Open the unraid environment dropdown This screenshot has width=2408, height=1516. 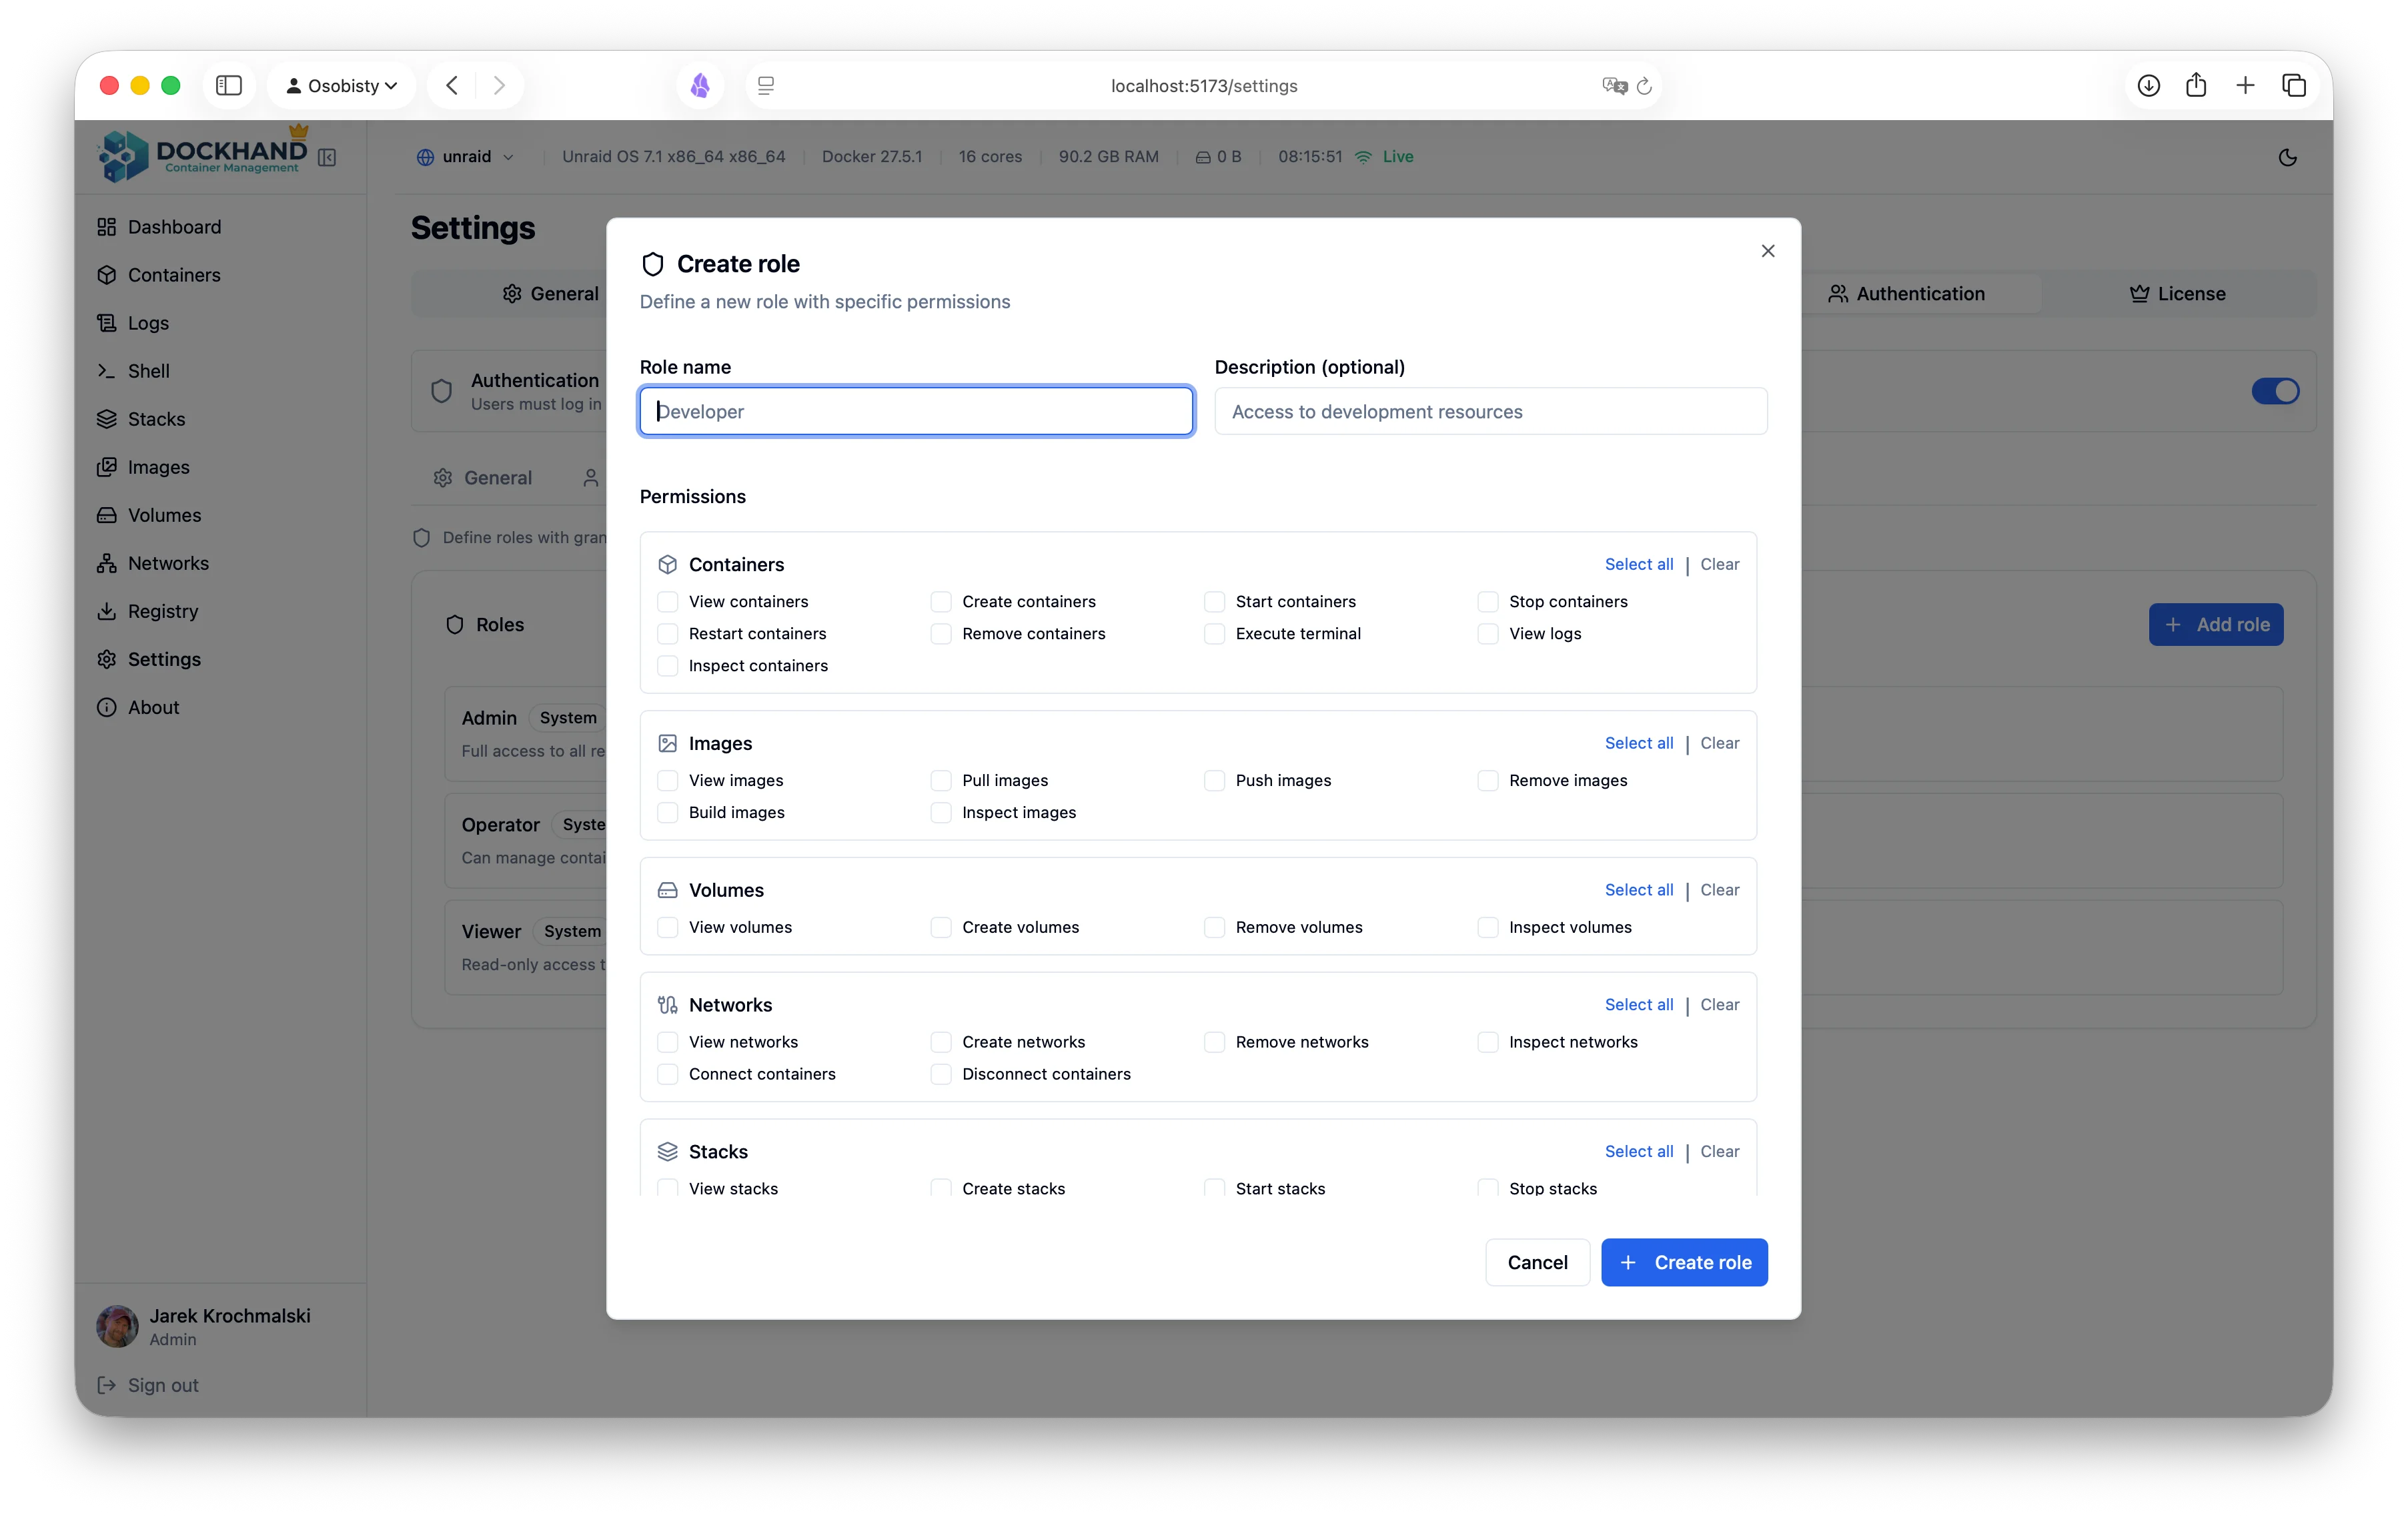click(466, 157)
